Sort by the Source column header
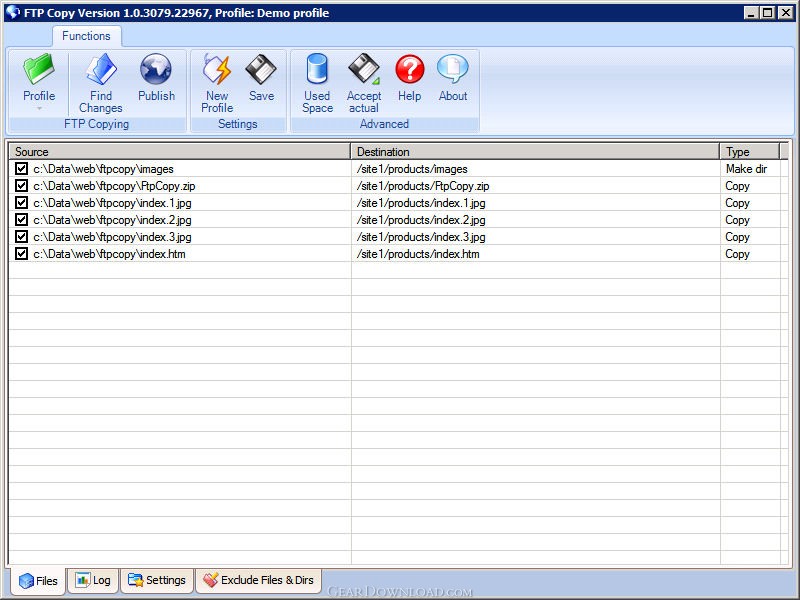 tap(180, 152)
